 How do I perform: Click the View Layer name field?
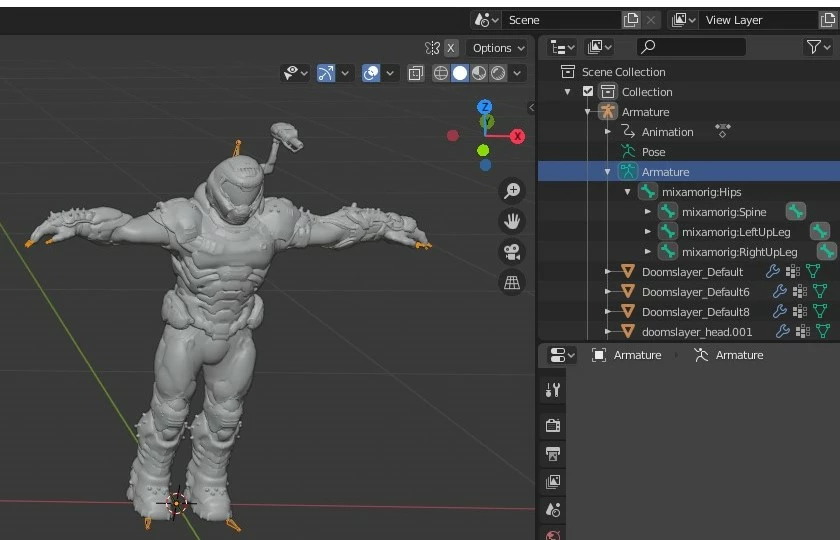pos(759,20)
